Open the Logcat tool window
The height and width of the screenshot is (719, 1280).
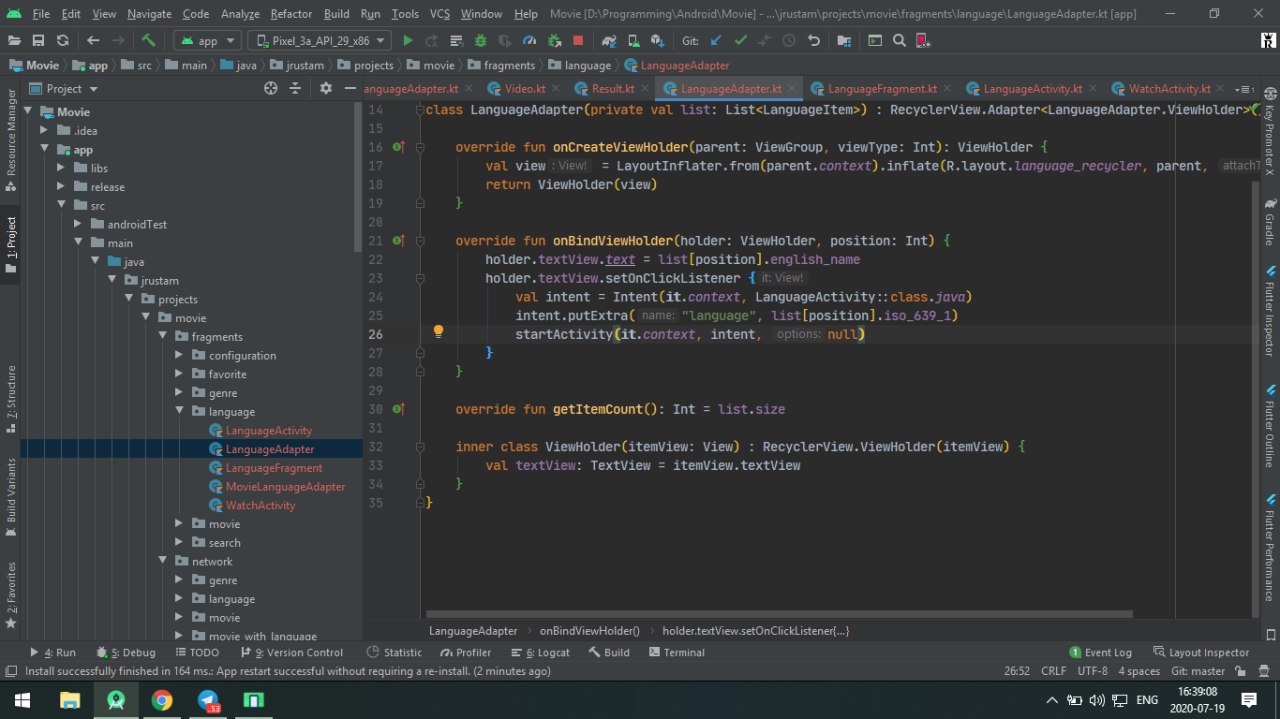pyautogui.click(x=541, y=652)
